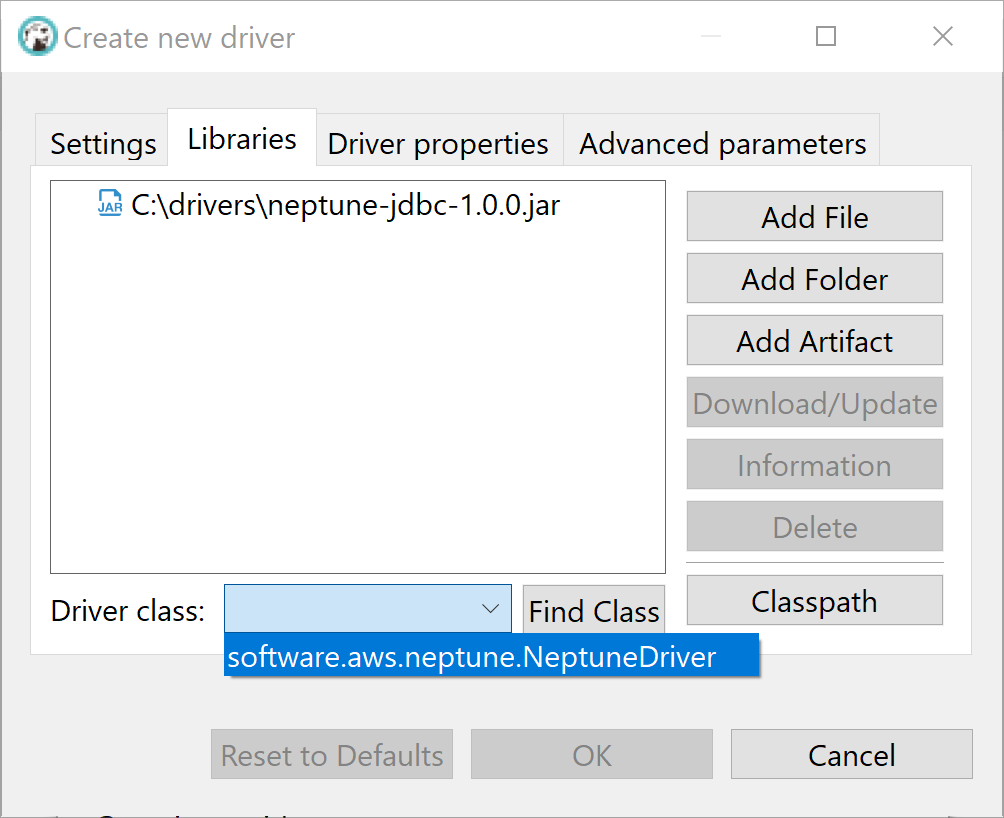The image size is (1004, 818).
Task: Click the JAR file icon for neptune-jdbc
Action: (x=109, y=203)
